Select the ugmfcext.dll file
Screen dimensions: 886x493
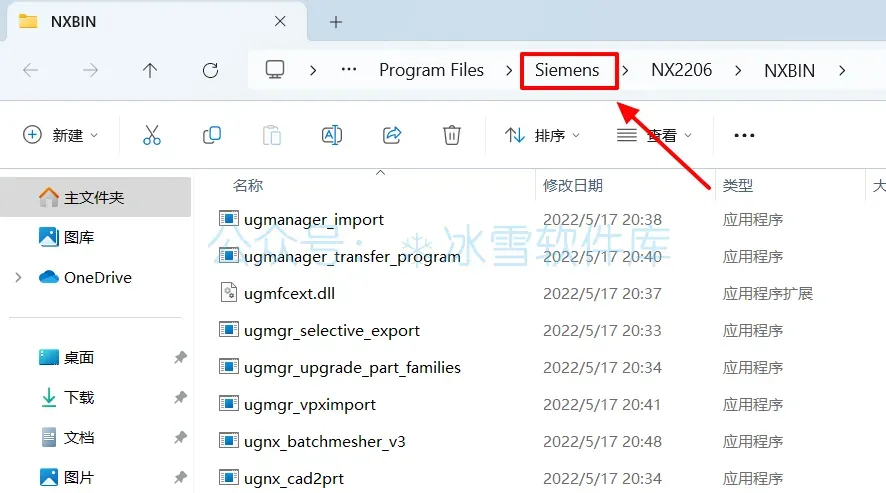pos(289,293)
